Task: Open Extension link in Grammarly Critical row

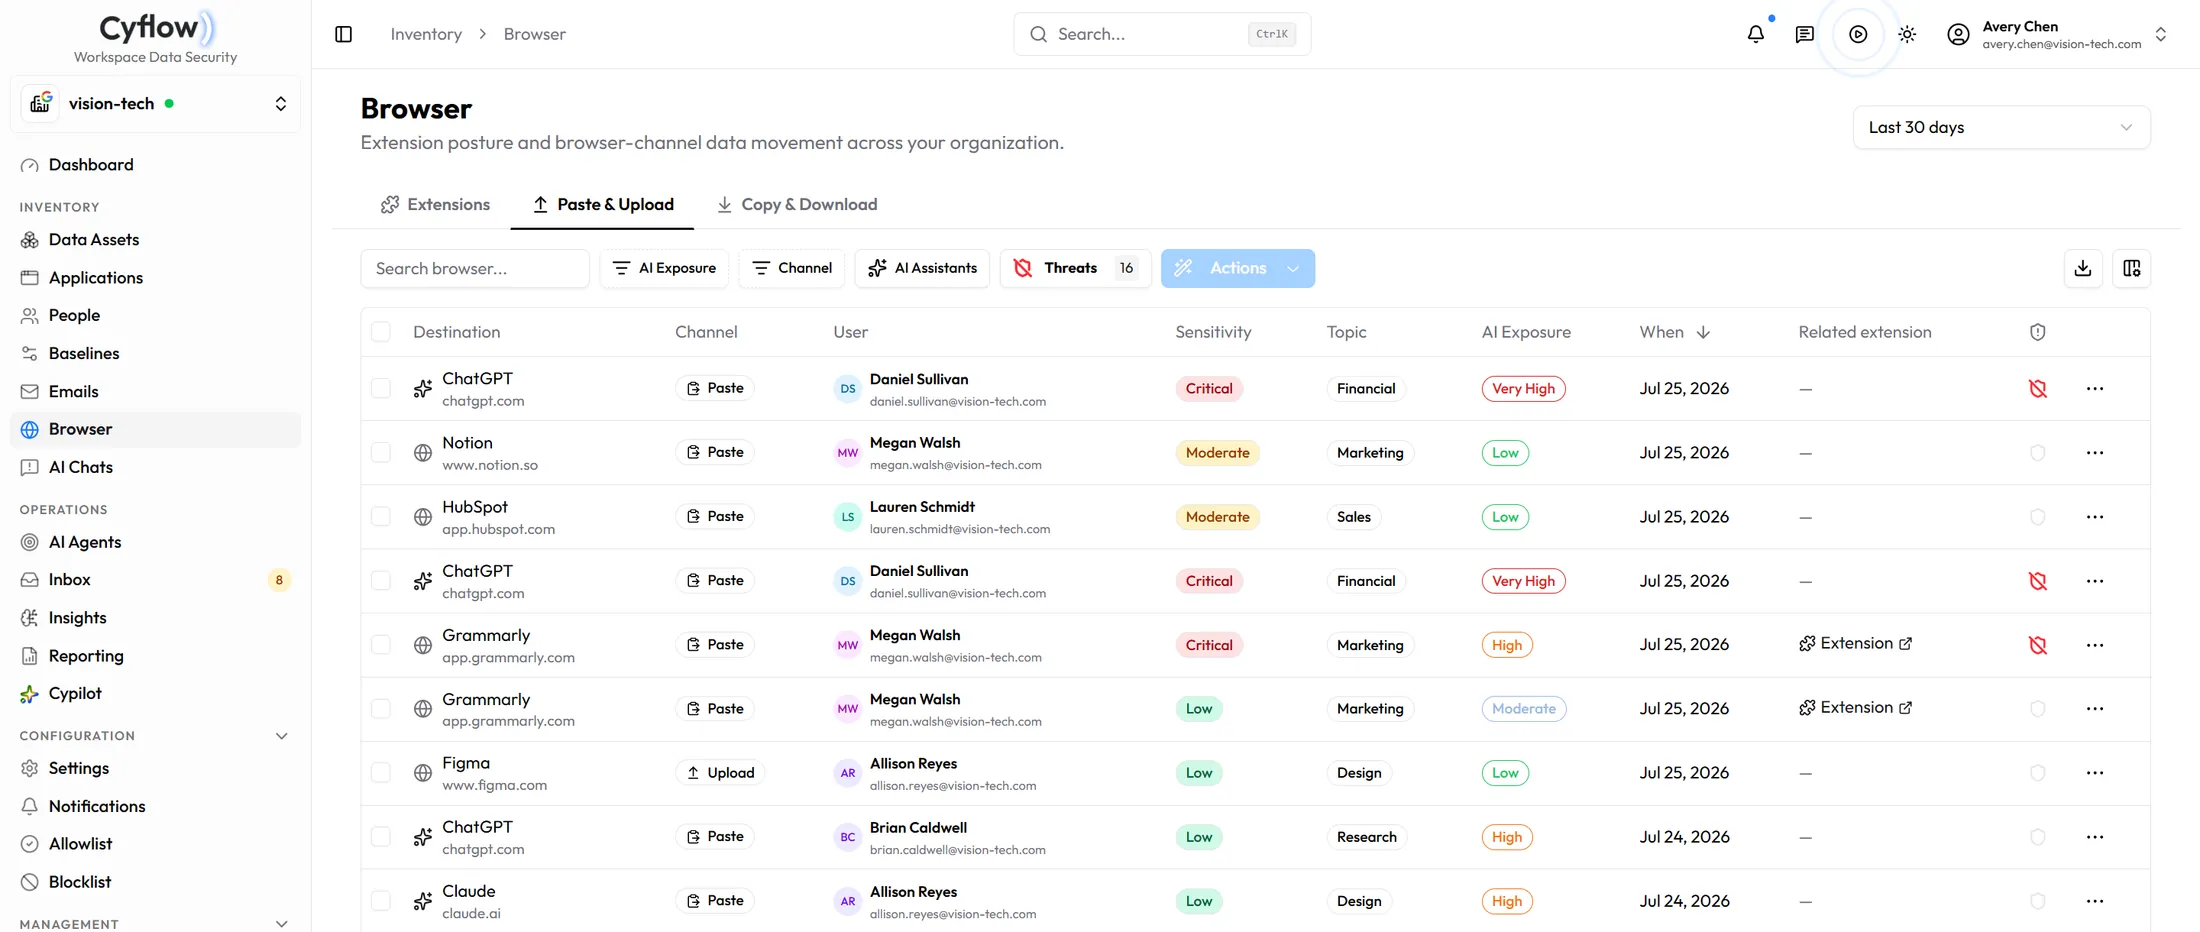Action: (1855, 643)
